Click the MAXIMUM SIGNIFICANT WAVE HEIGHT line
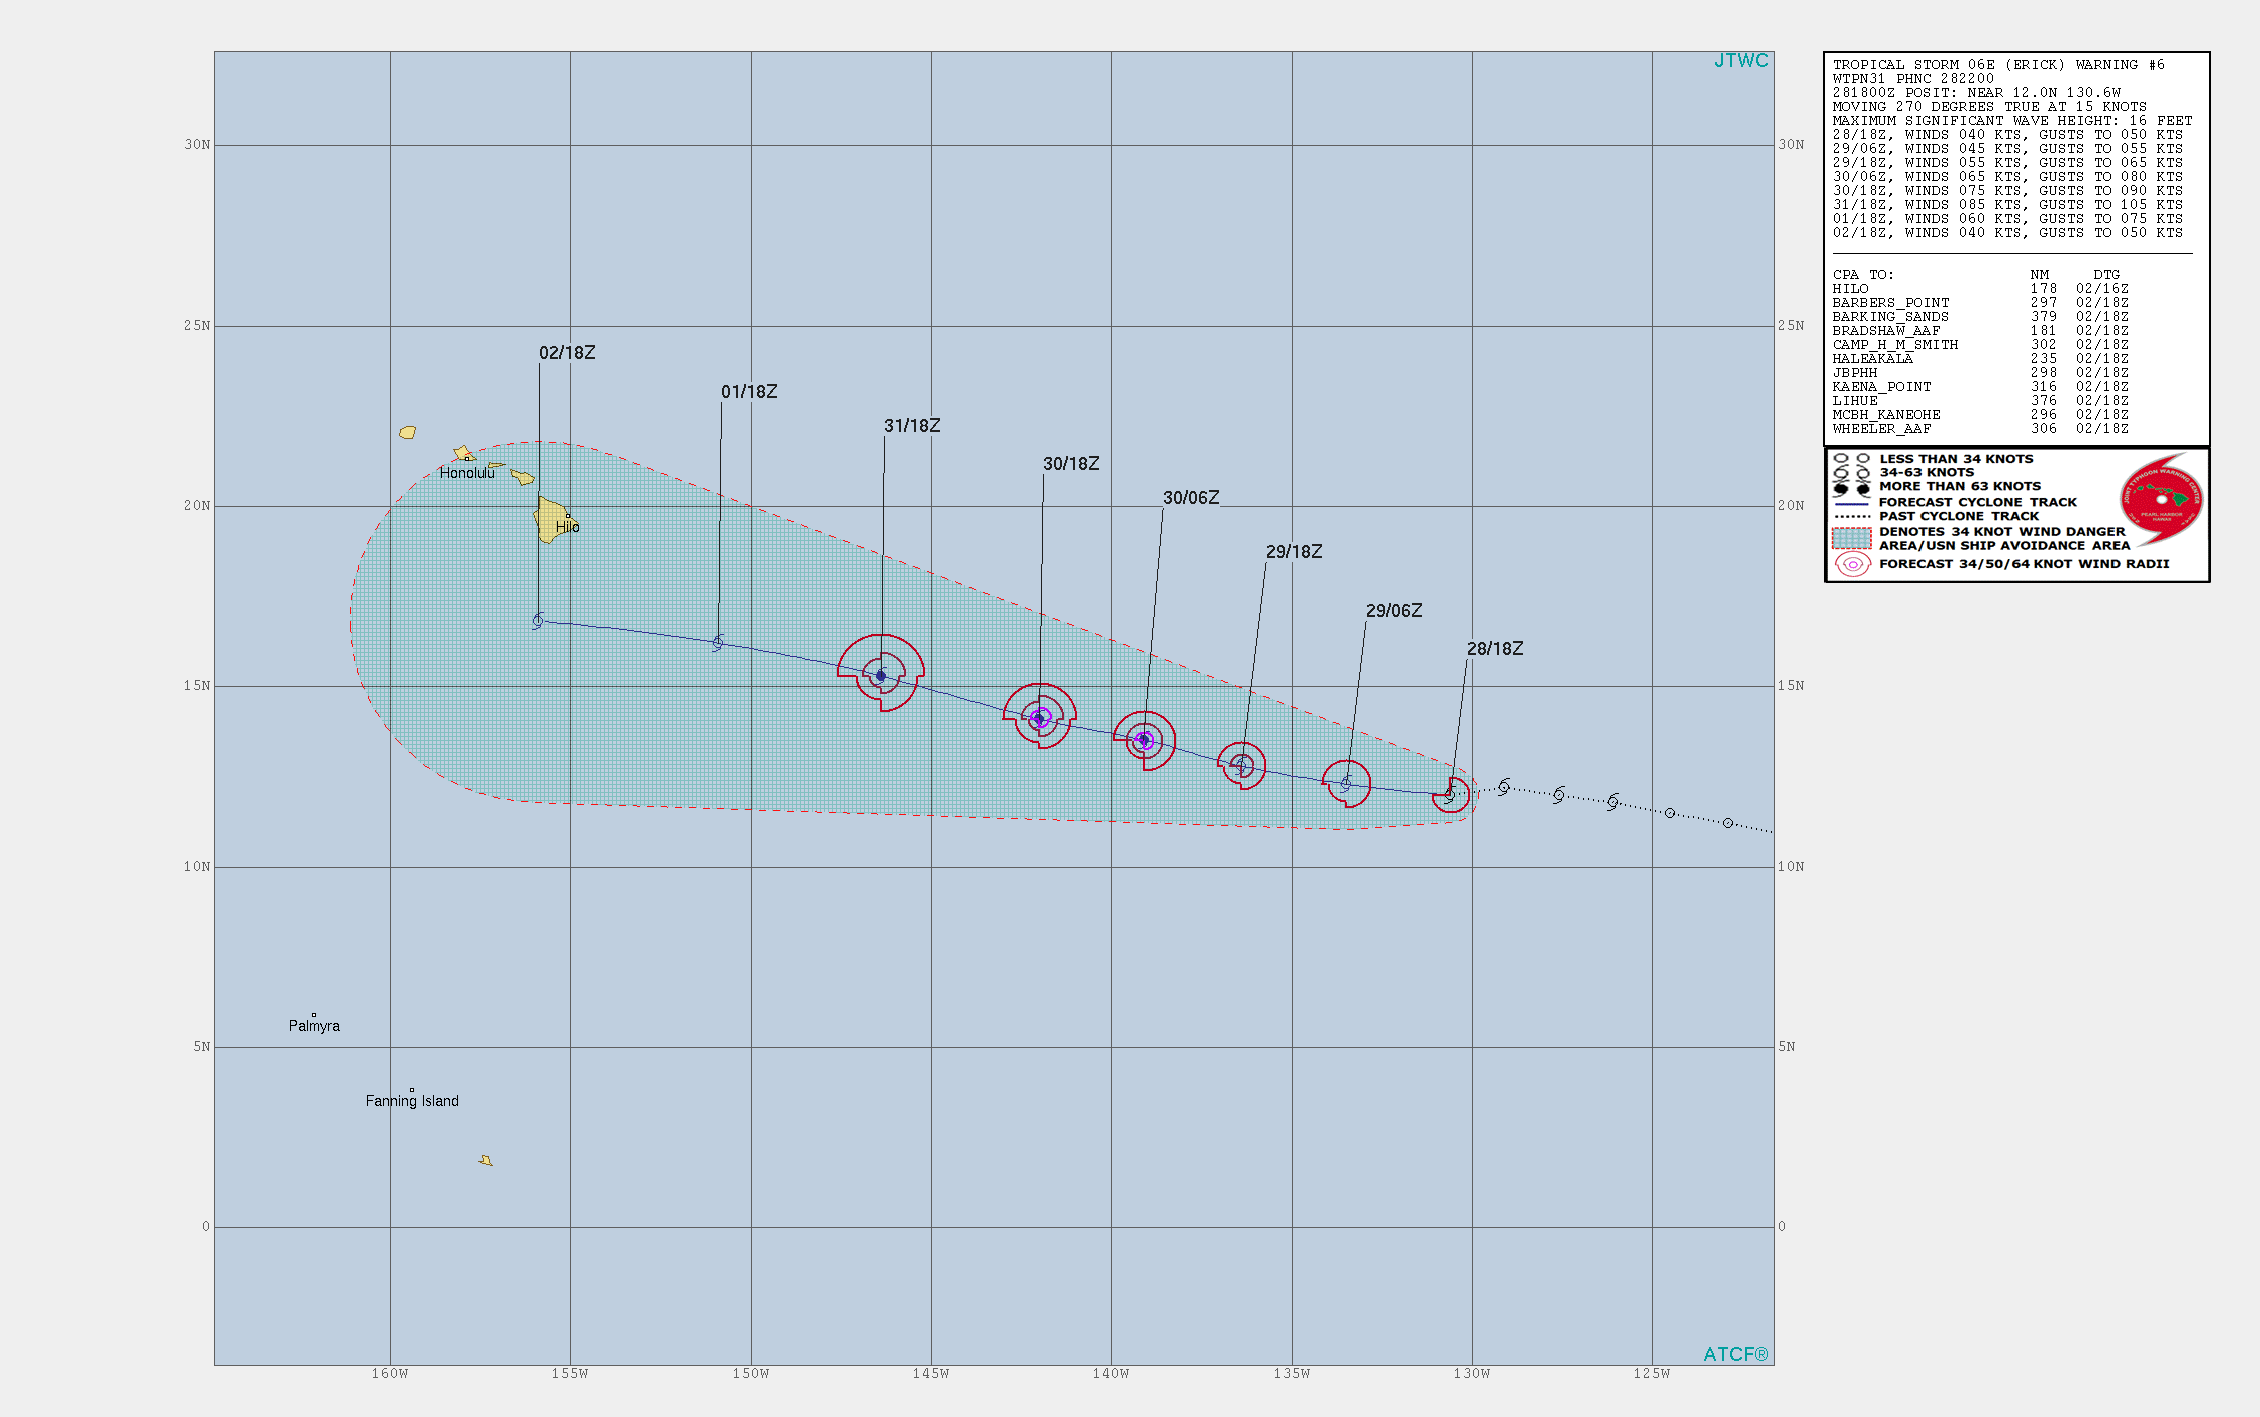 2012,121
